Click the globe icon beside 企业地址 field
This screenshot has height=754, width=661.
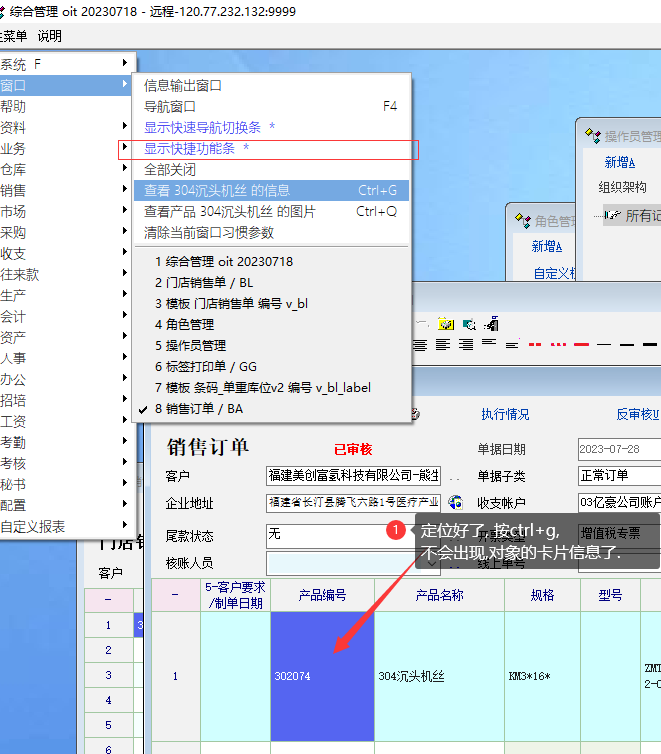(x=456, y=503)
